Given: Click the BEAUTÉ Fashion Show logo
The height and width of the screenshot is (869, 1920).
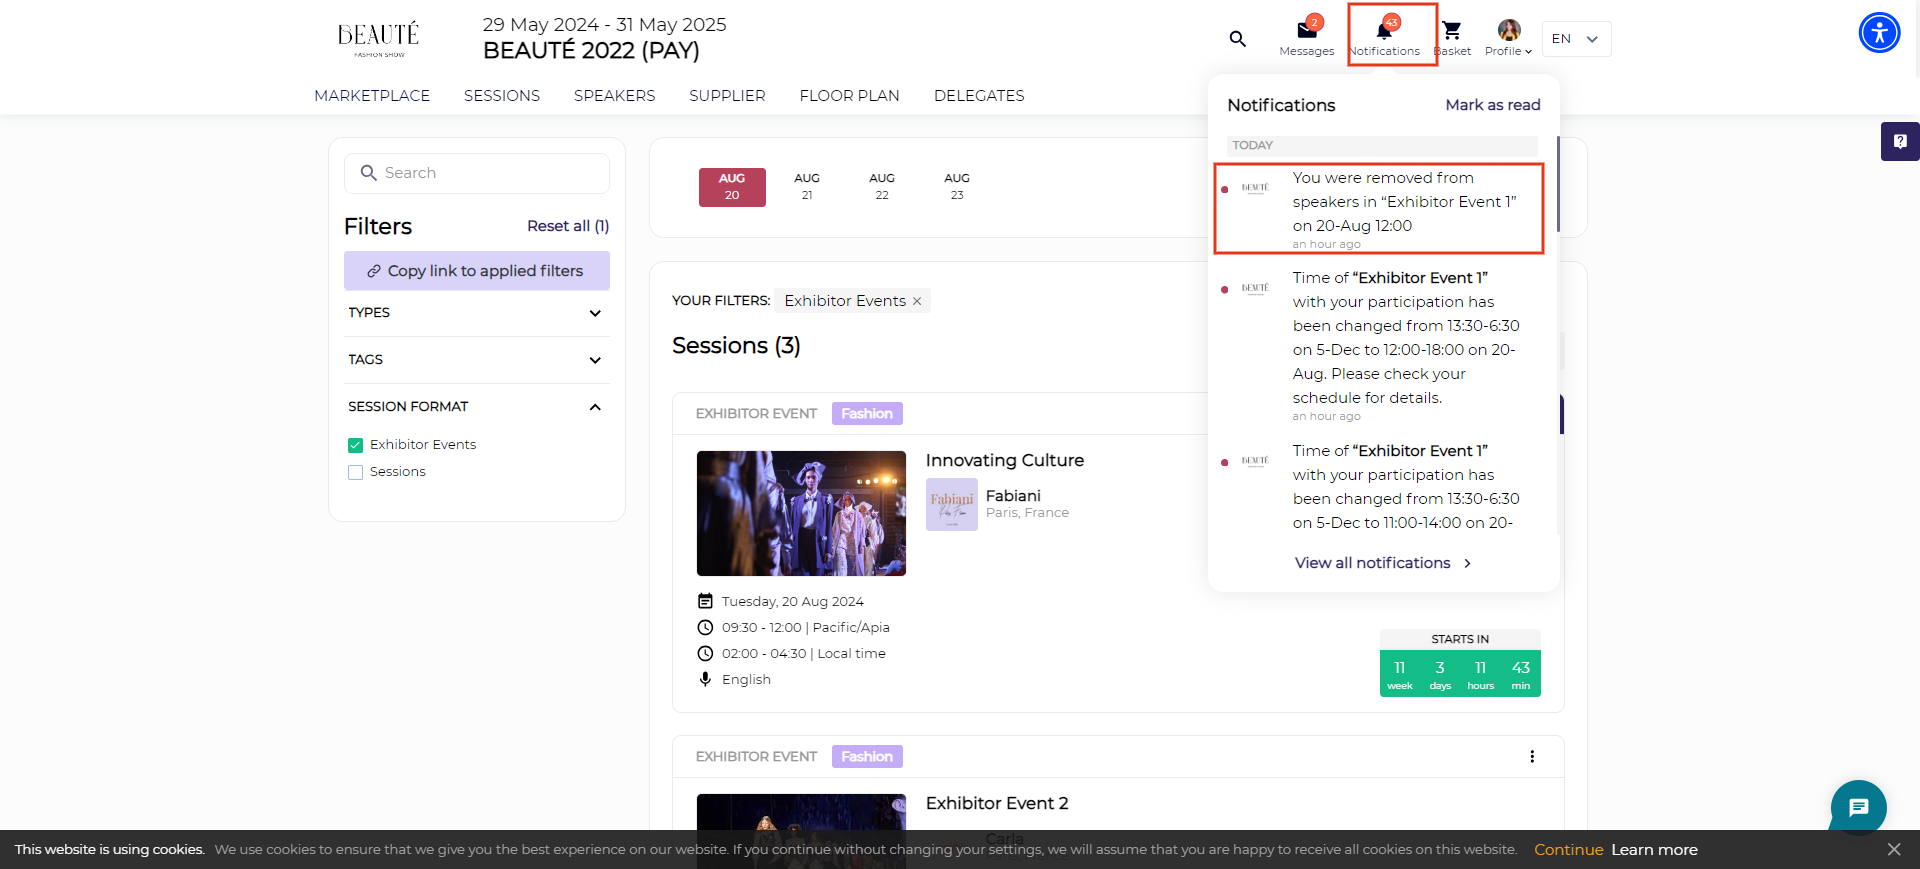Looking at the screenshot, I should coord(378,40).
